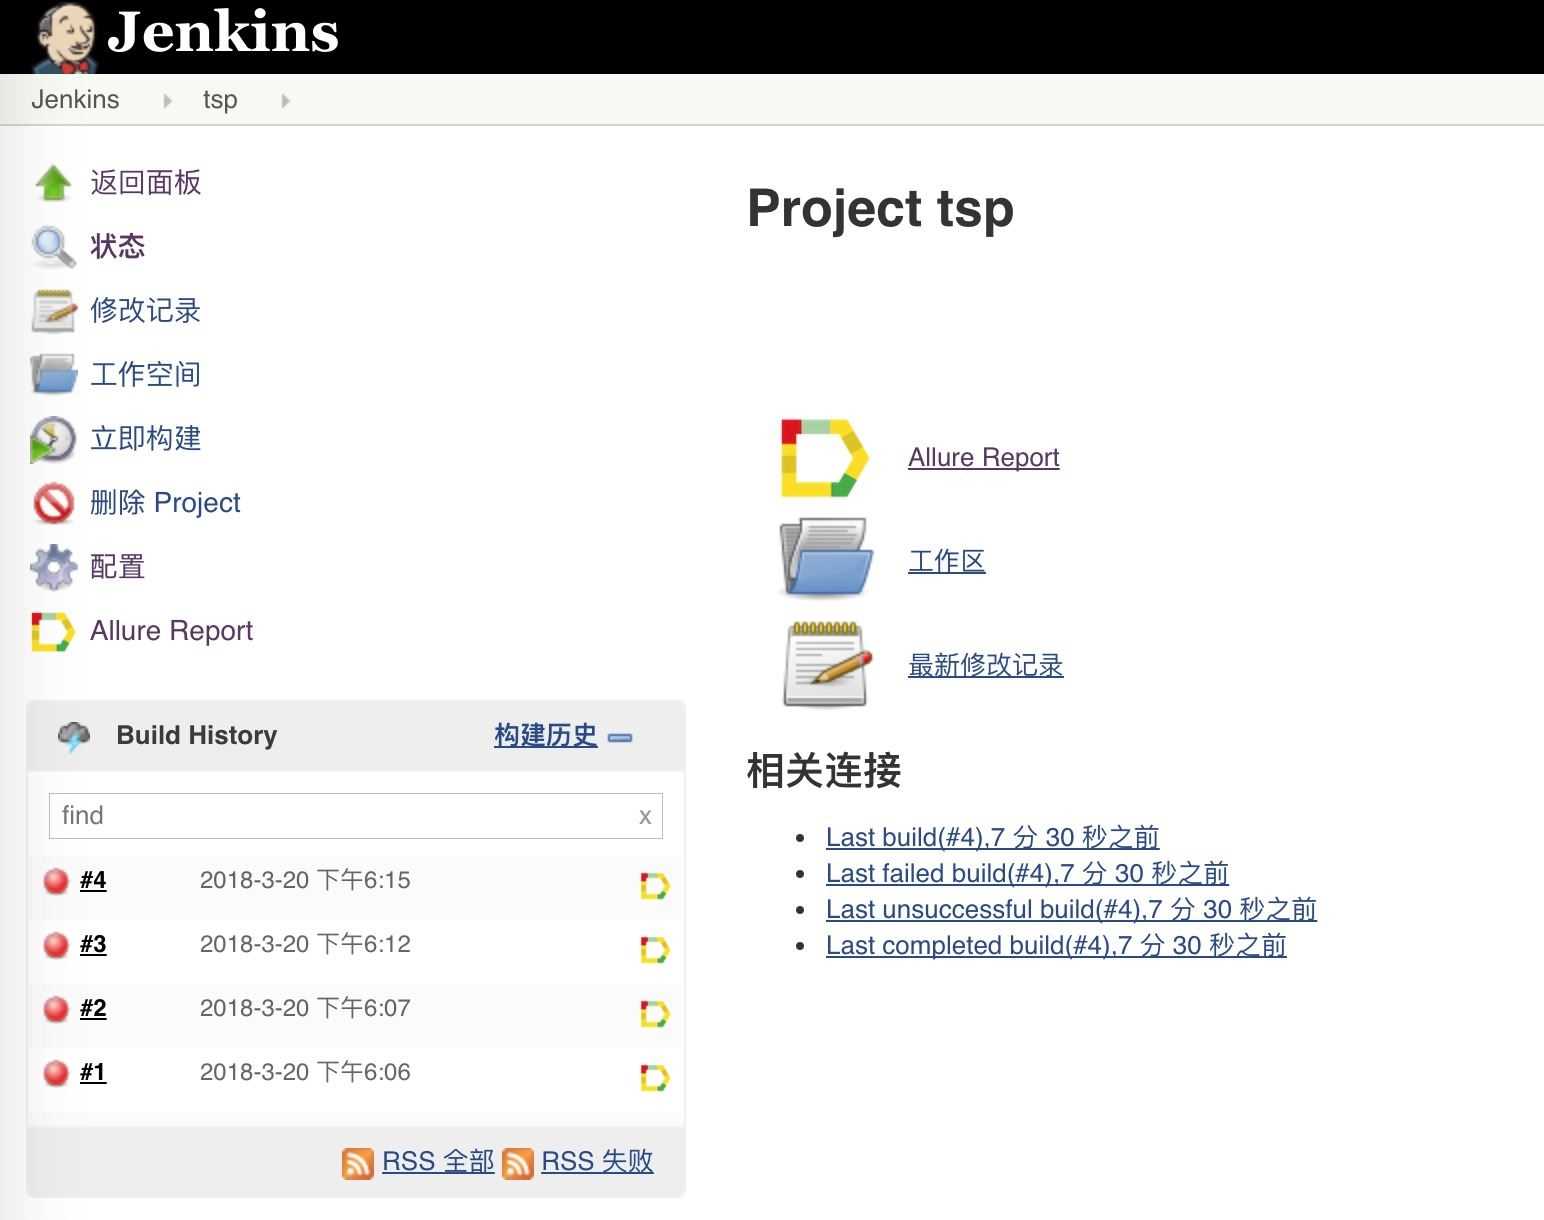Open 工作空间 in the side menu
The height and width of the screenshot is (1220, 1544).
pyautogui.click(x=146, y=375)
